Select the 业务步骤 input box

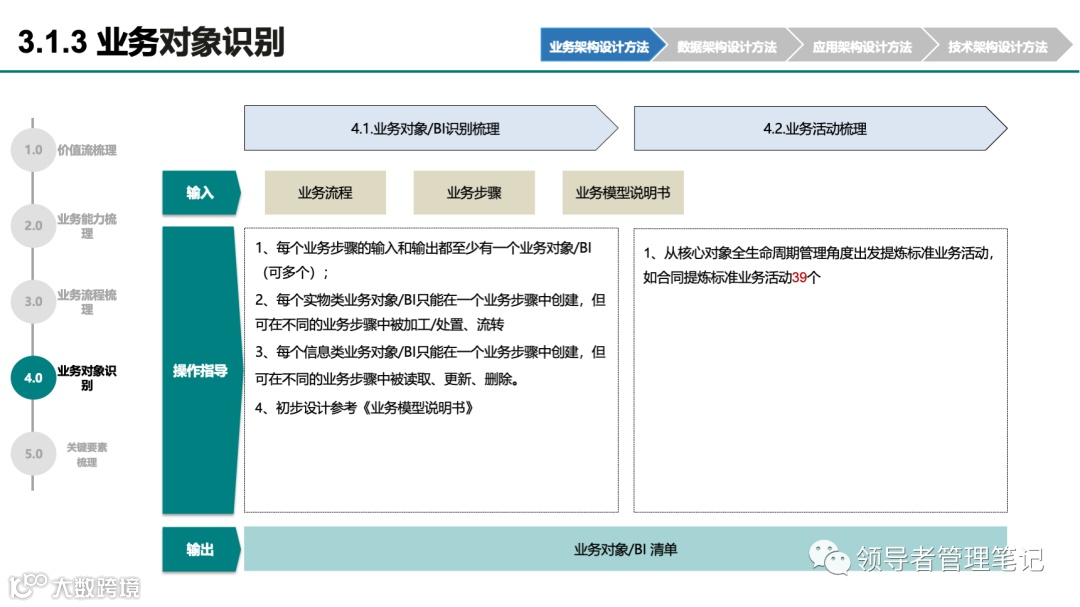(474, 192)
